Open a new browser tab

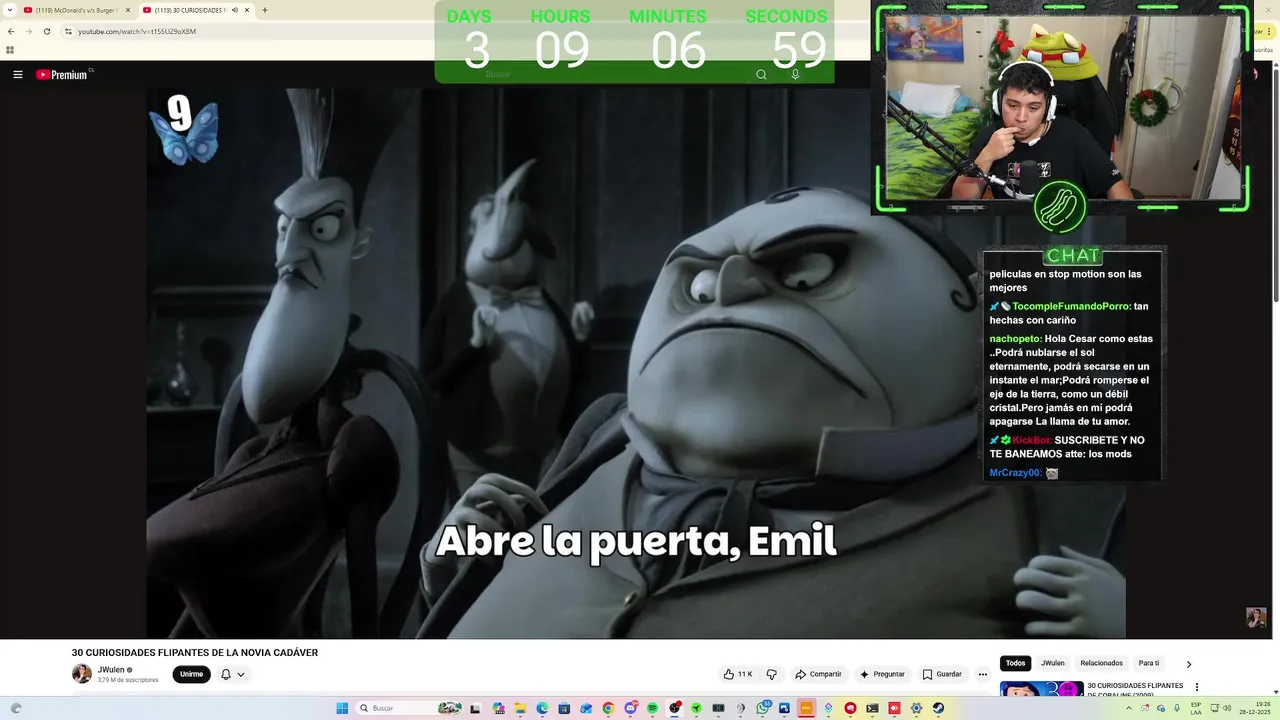coord(264,10)
